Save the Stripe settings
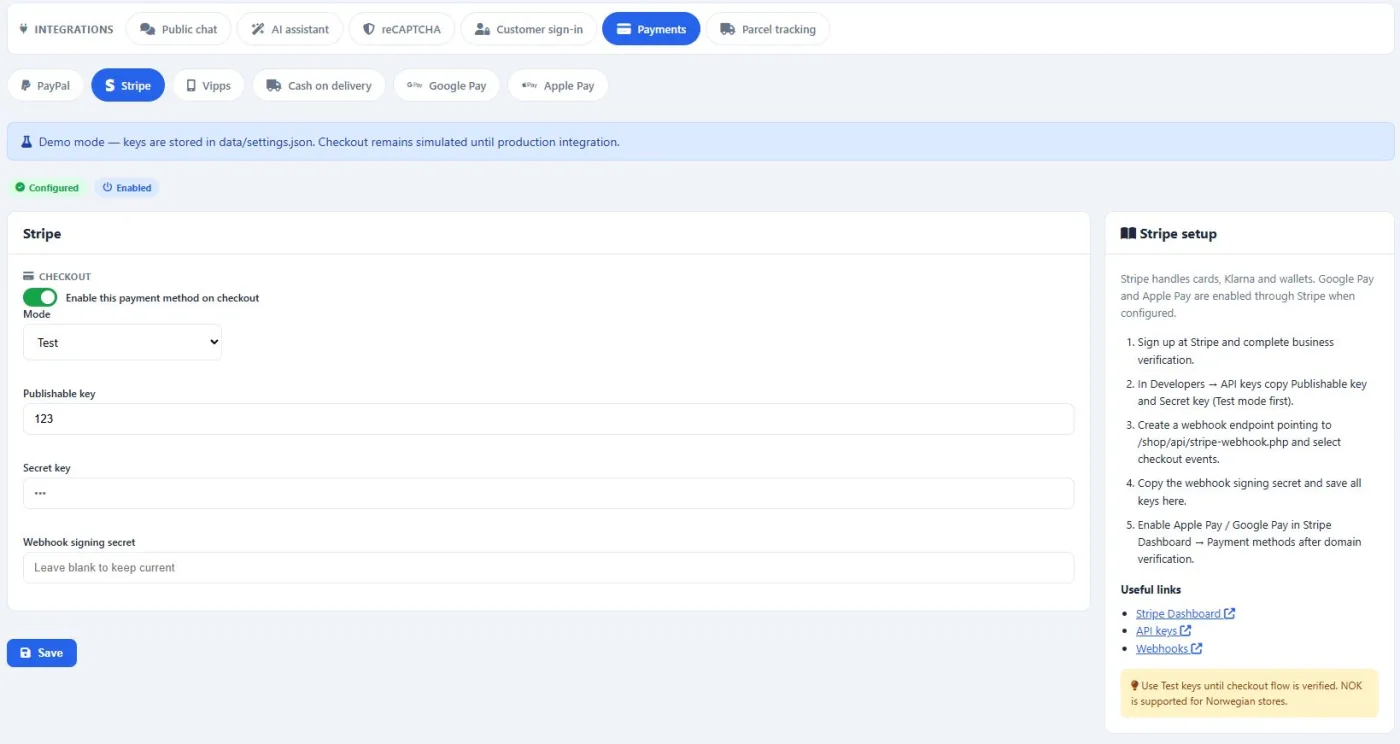The height and width of the screenshot is (744, 1400). [x=42, y=653]
